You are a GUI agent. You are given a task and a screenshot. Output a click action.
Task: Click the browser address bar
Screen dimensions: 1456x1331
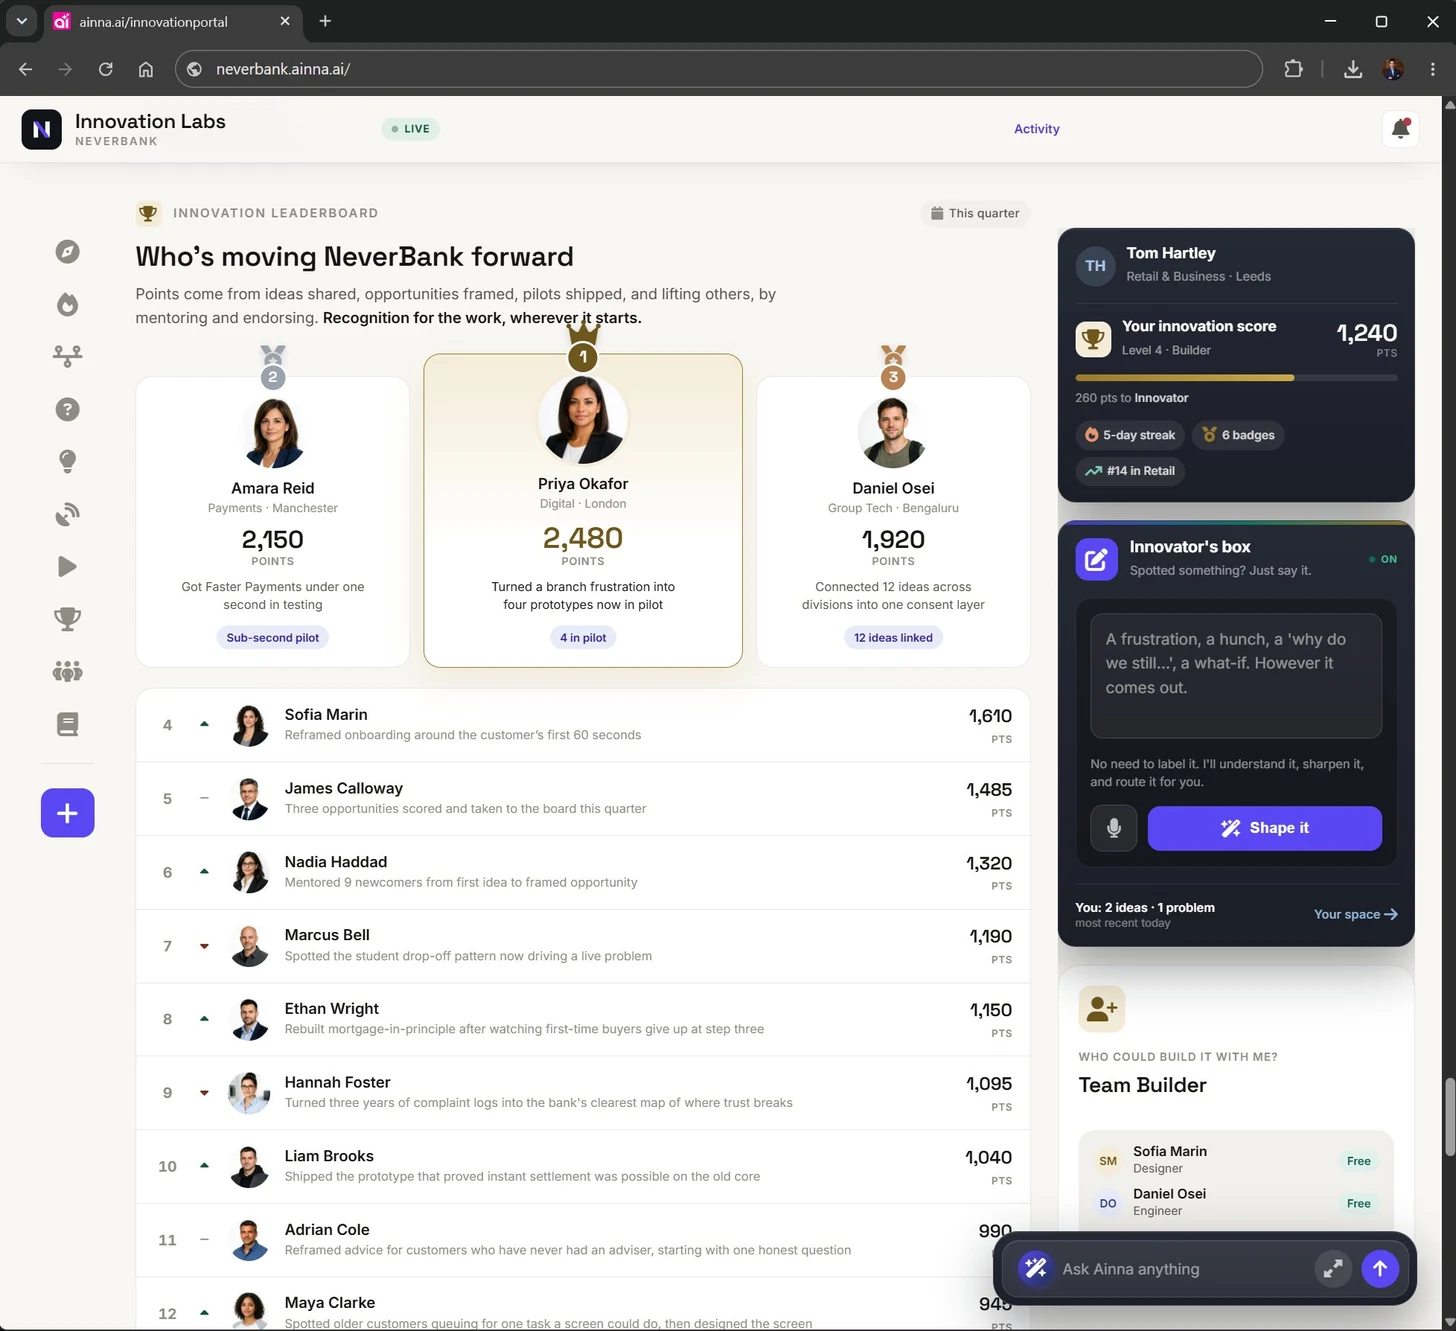(718, 69)
